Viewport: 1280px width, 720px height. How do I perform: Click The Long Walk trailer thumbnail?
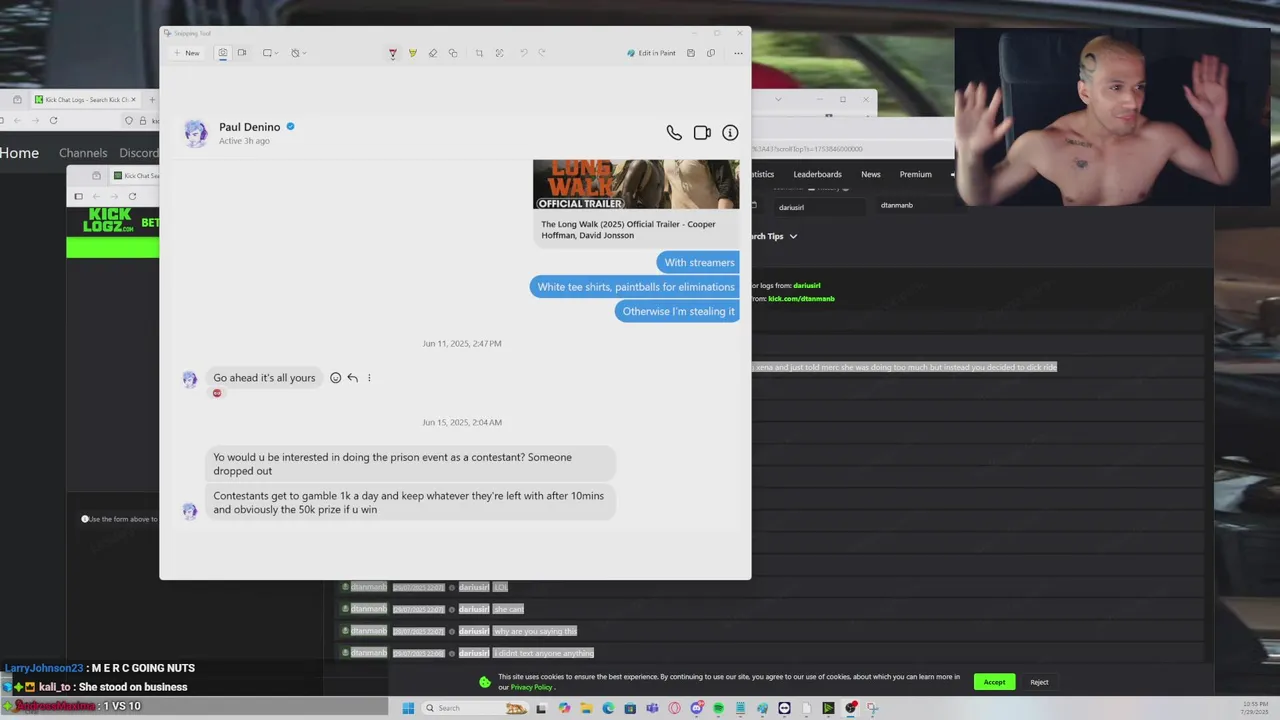click(636, 185)
